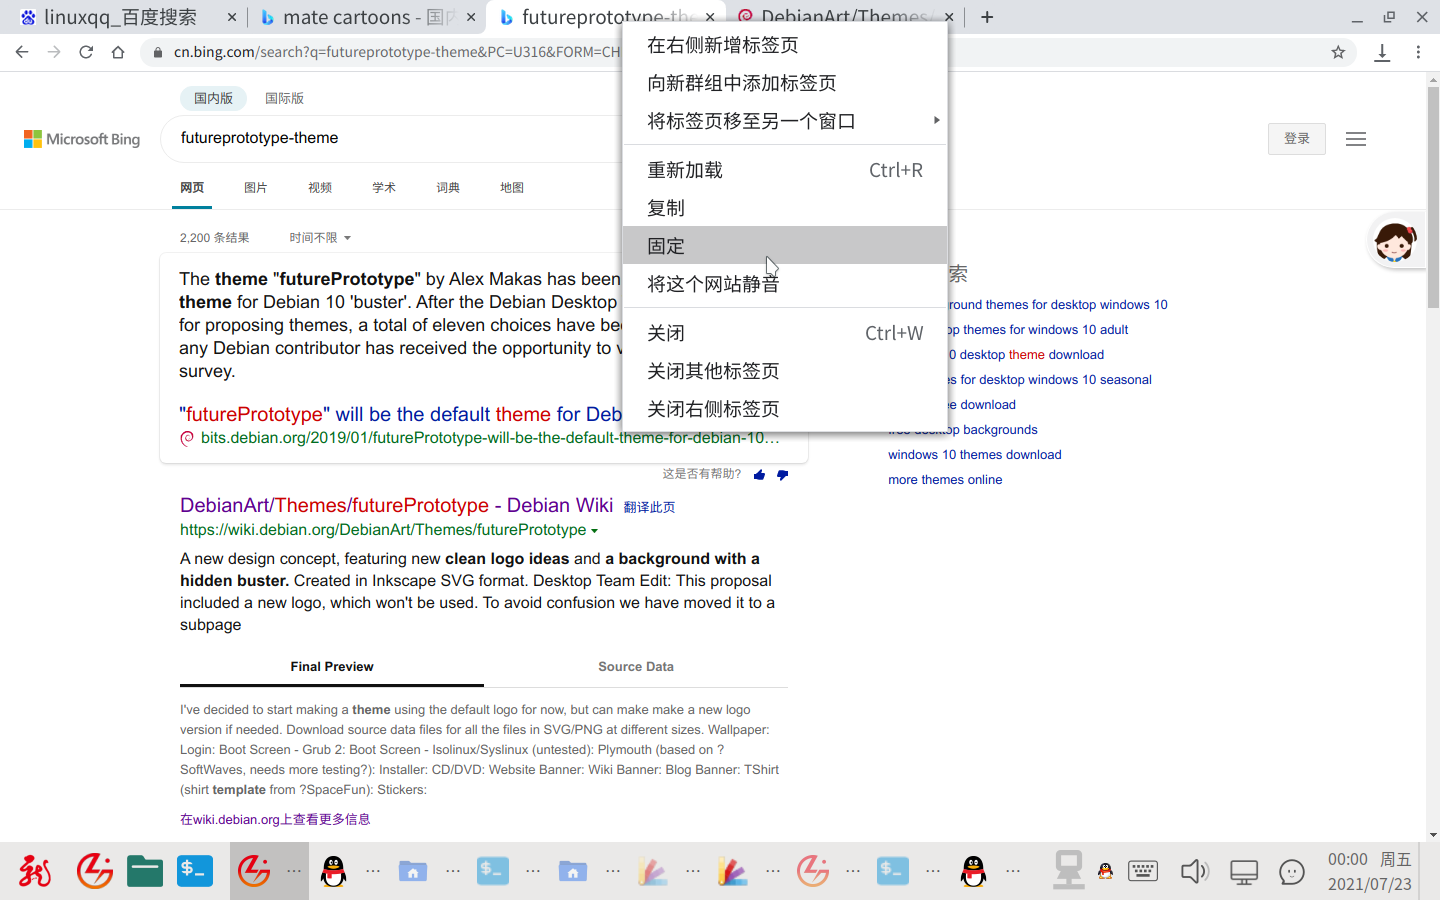Viewport: 1440px width, 900px height.
Task: Select 固定 to pin the tab
Action: (x=785, y=245)
